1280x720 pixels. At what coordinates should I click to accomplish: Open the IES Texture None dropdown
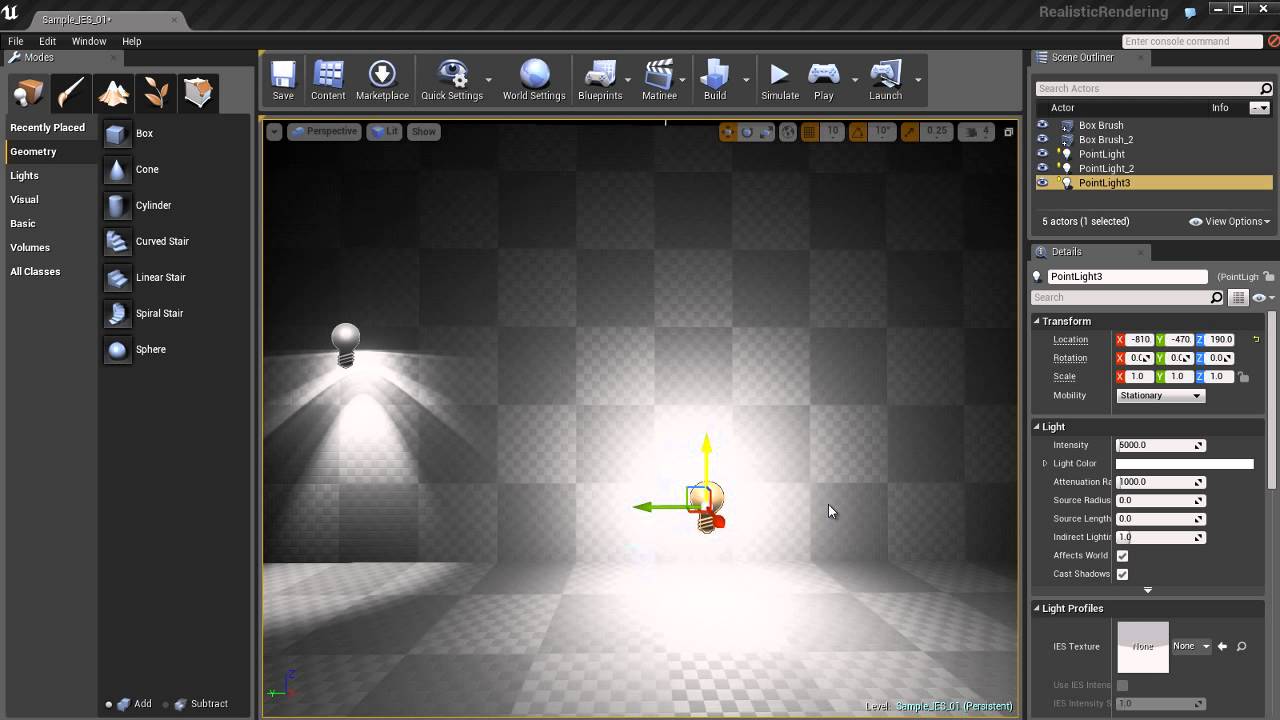[1191, 646]
